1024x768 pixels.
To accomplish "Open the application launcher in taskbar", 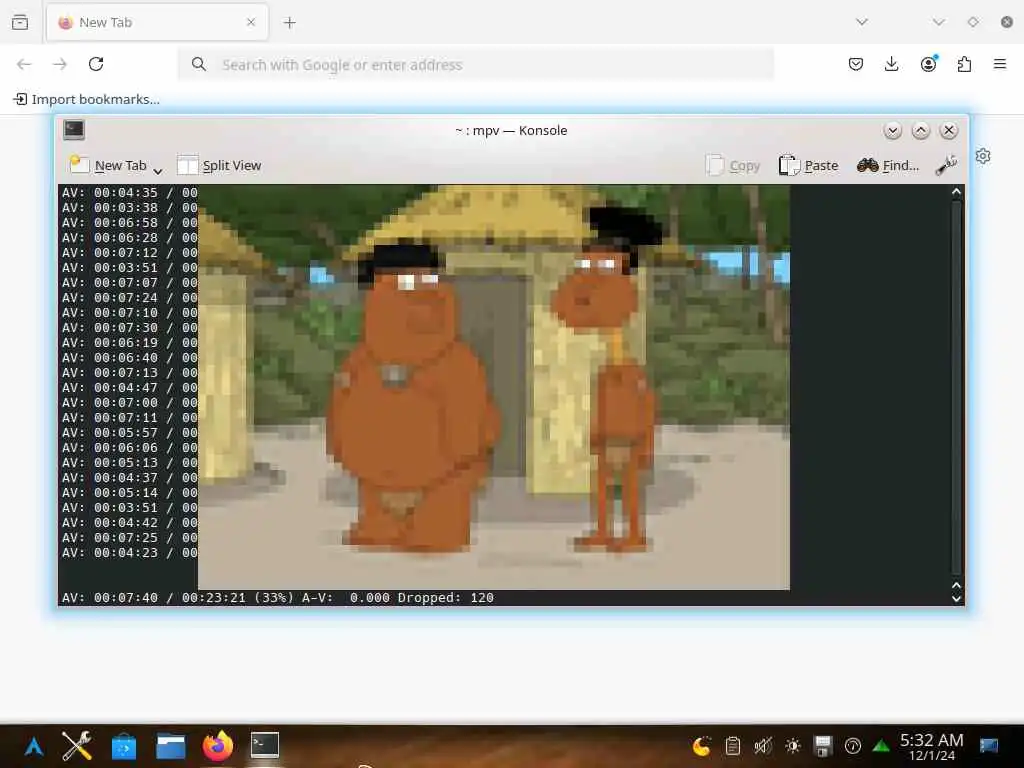I will click(x=34, y=746).
